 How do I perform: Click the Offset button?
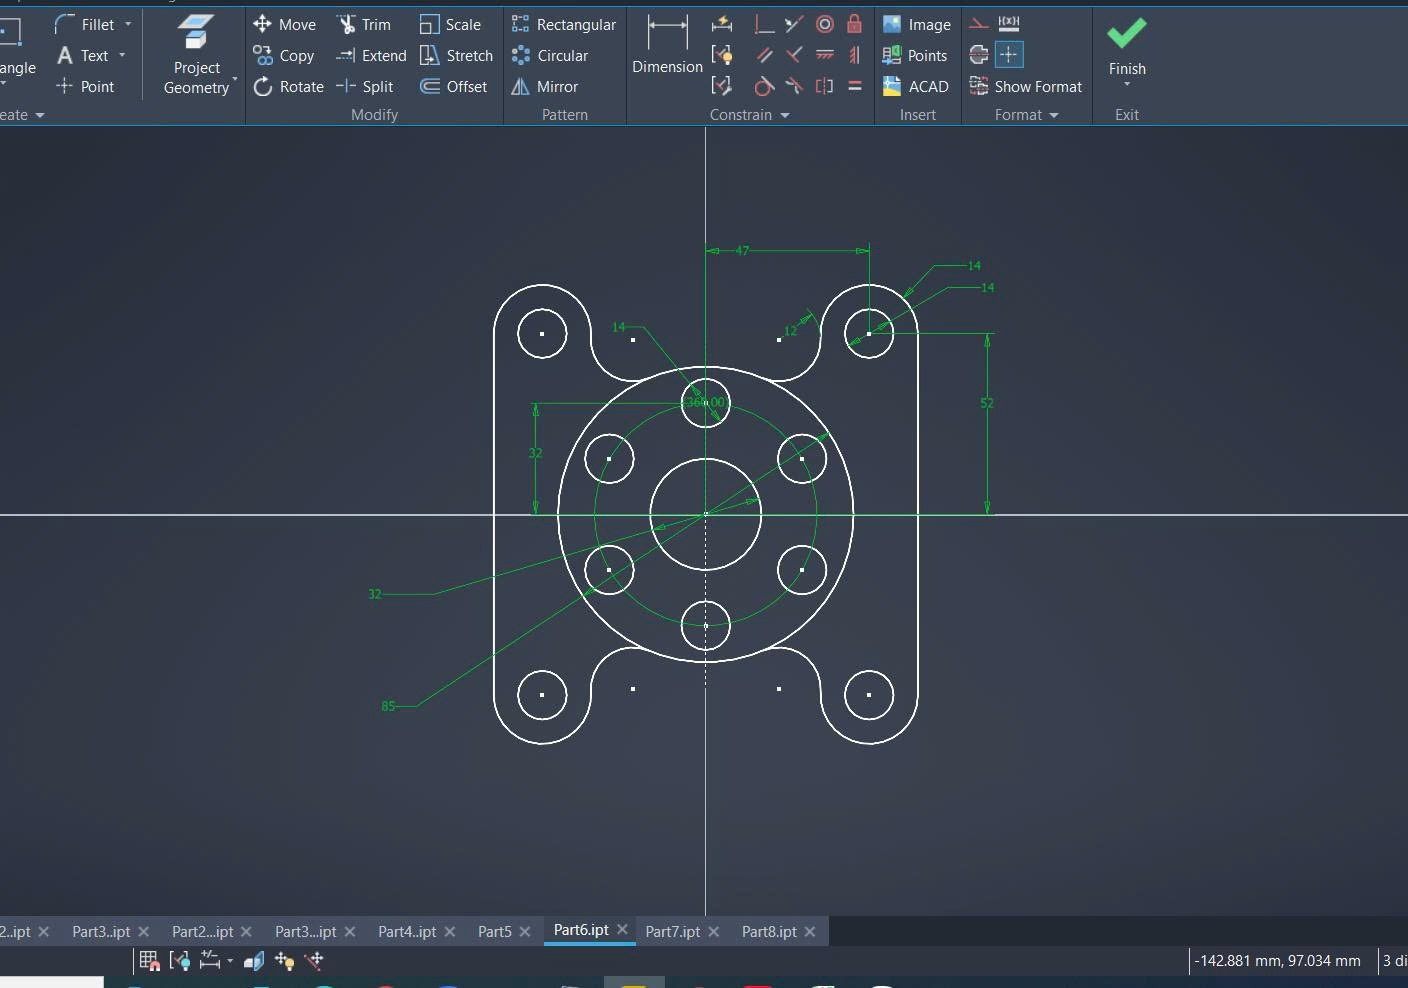coord(455,87)
